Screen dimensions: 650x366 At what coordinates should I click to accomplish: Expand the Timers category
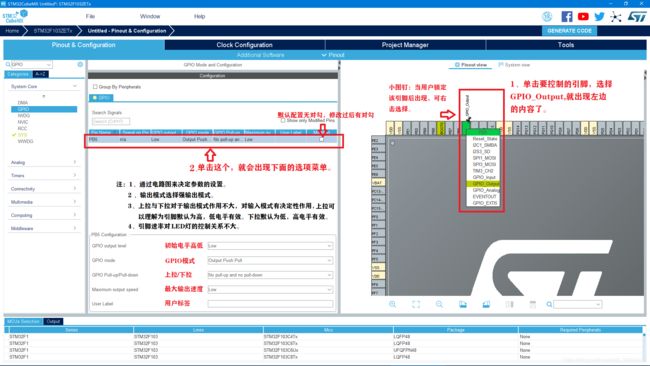point(75,175)
